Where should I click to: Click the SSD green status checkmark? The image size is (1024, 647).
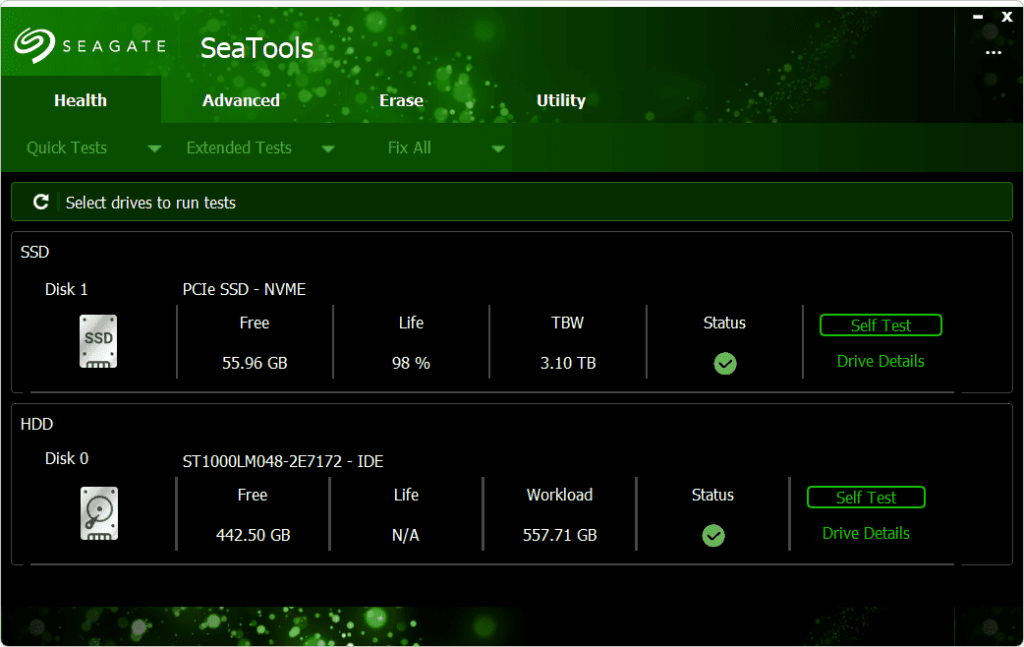(x=725, y=364)
